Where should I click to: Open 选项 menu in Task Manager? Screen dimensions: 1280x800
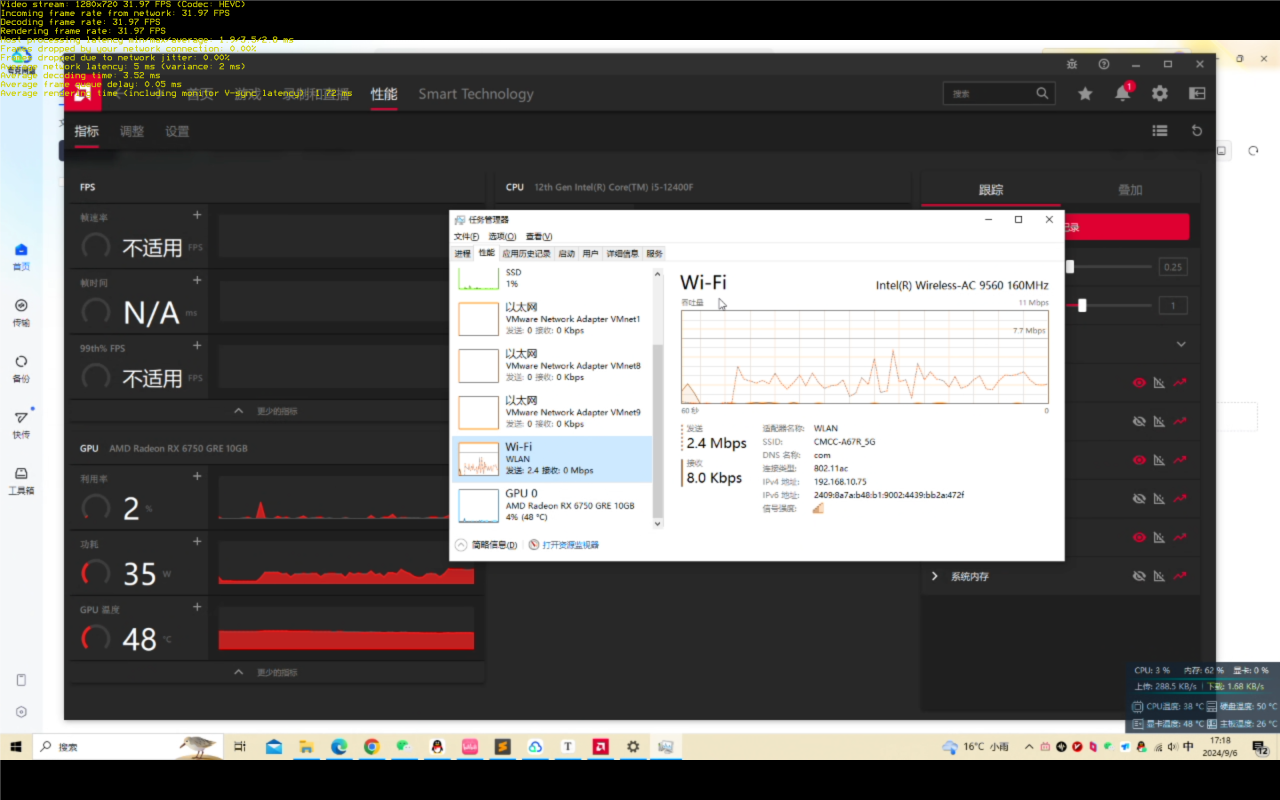point(502,237)
